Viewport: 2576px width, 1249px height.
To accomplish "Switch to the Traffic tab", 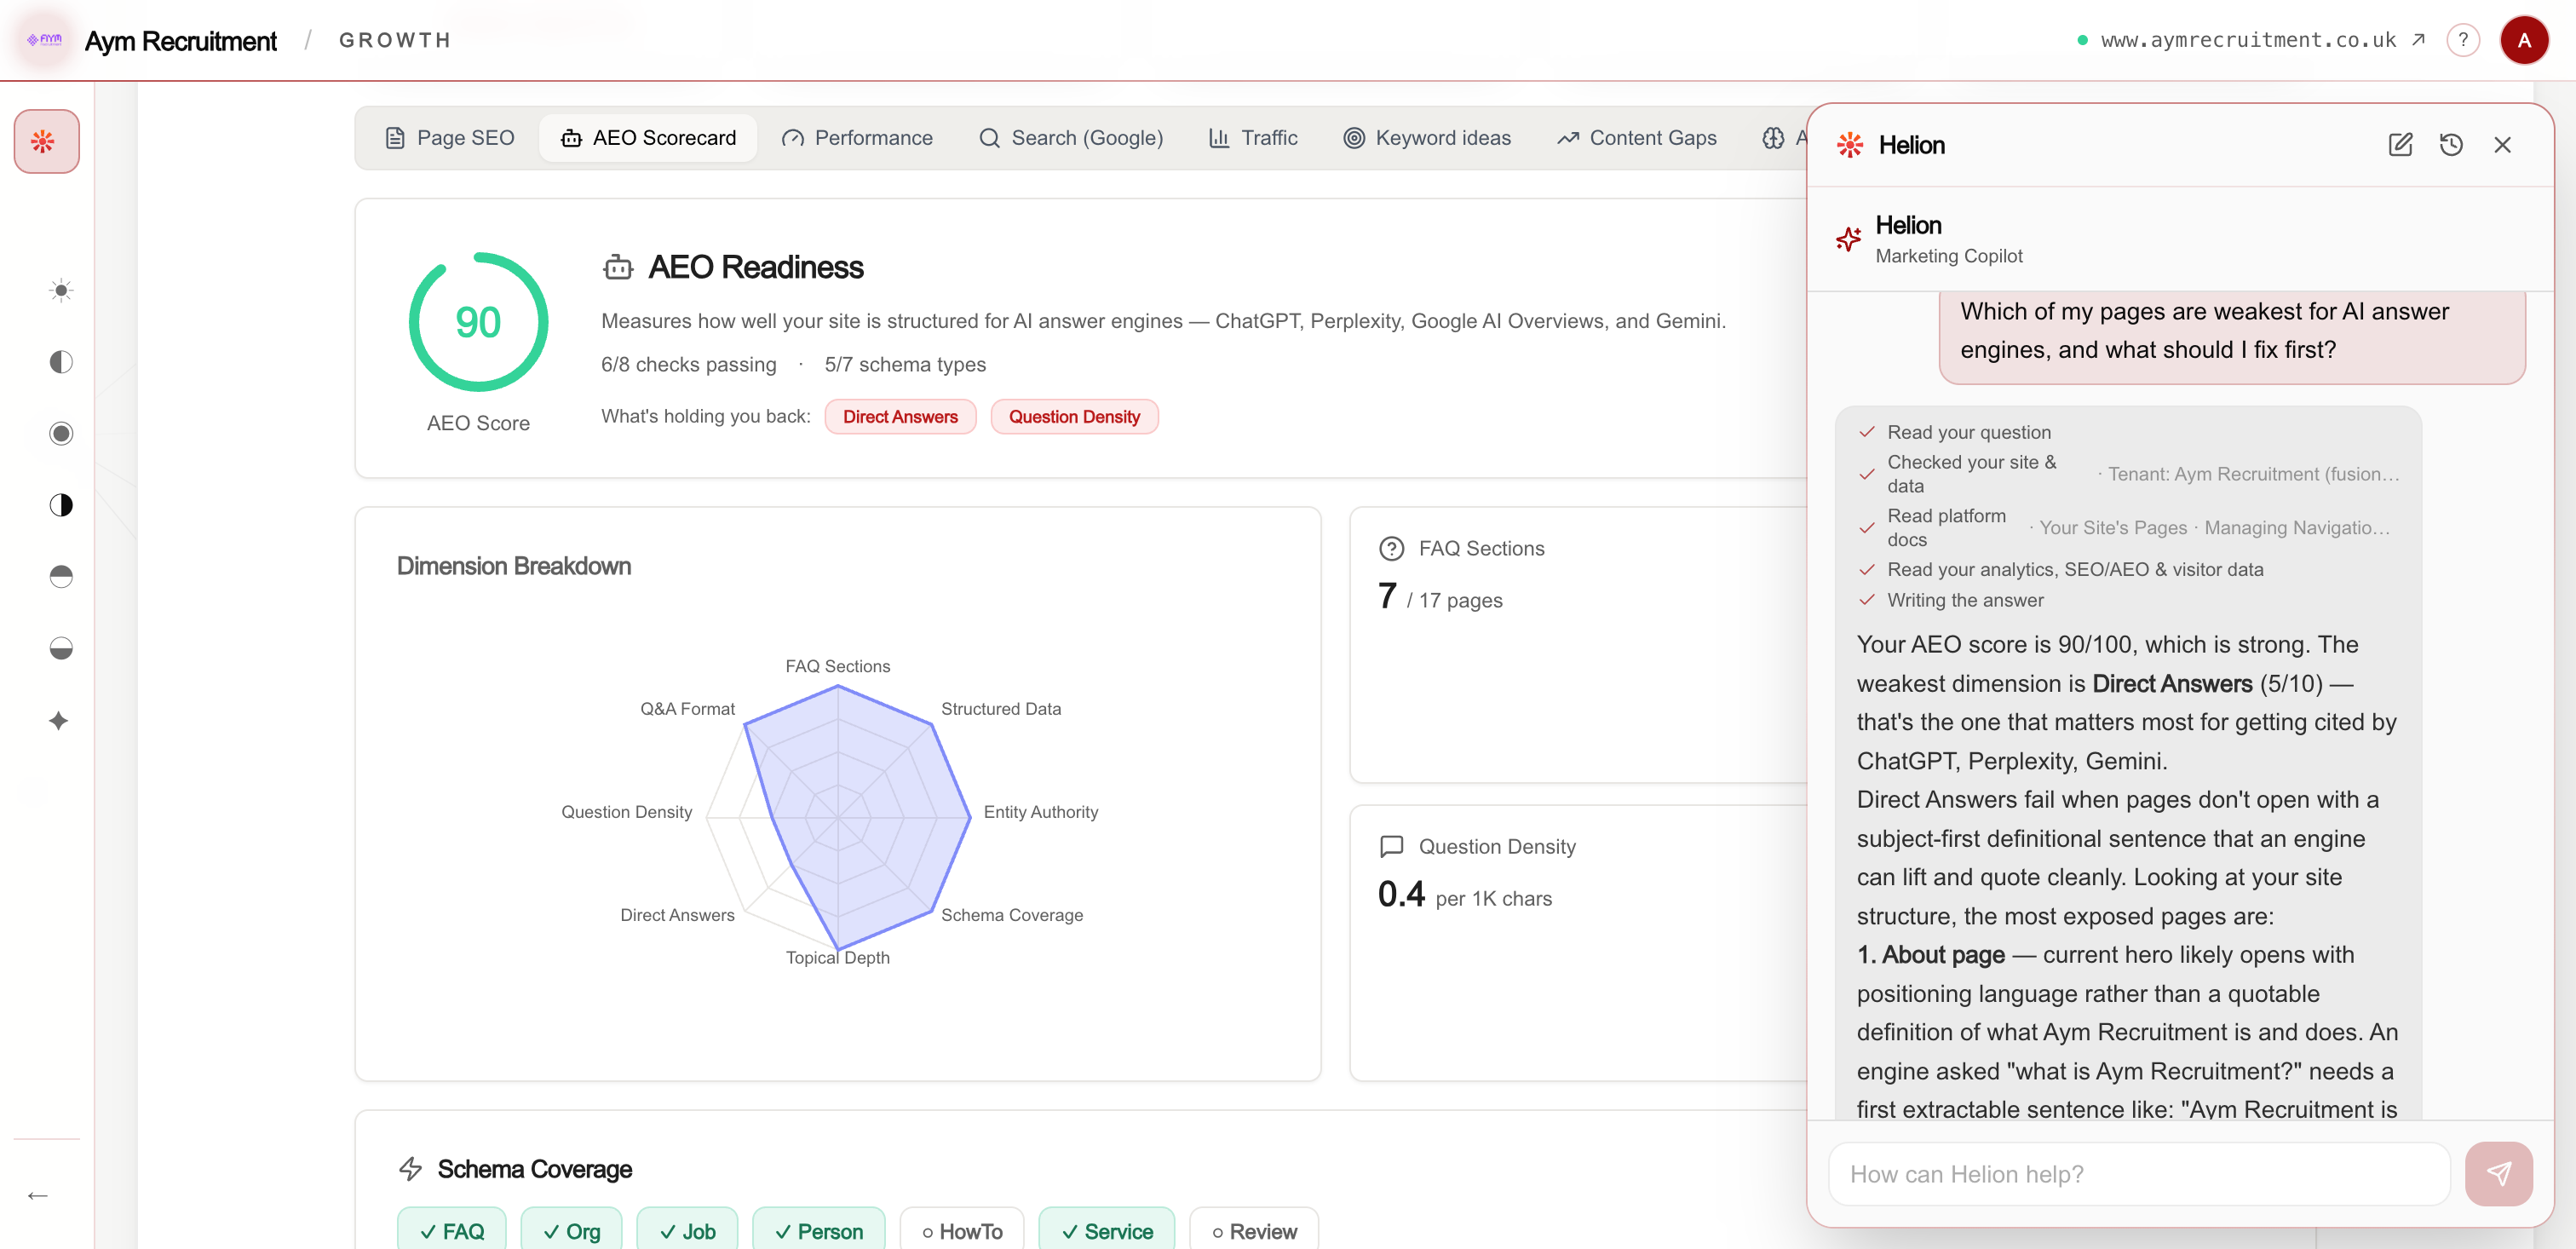I will (x=1253, y=138).
